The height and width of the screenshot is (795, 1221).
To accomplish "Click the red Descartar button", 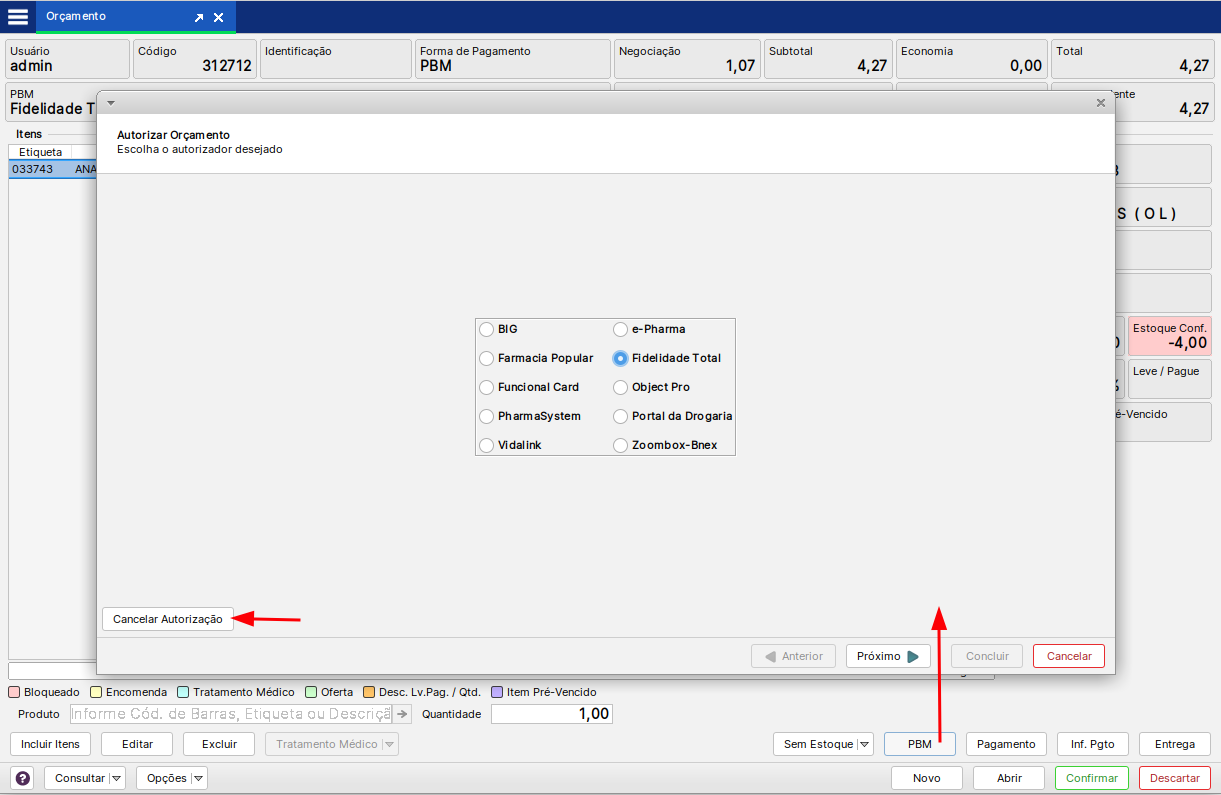I will [1175, 778].
